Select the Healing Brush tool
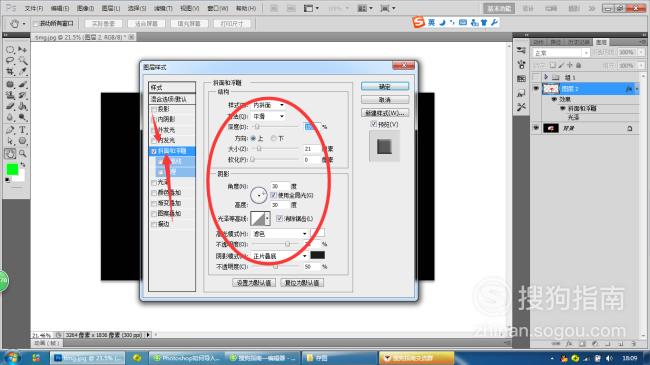This screenshot has height=365, width=650. tap(10, 85)
